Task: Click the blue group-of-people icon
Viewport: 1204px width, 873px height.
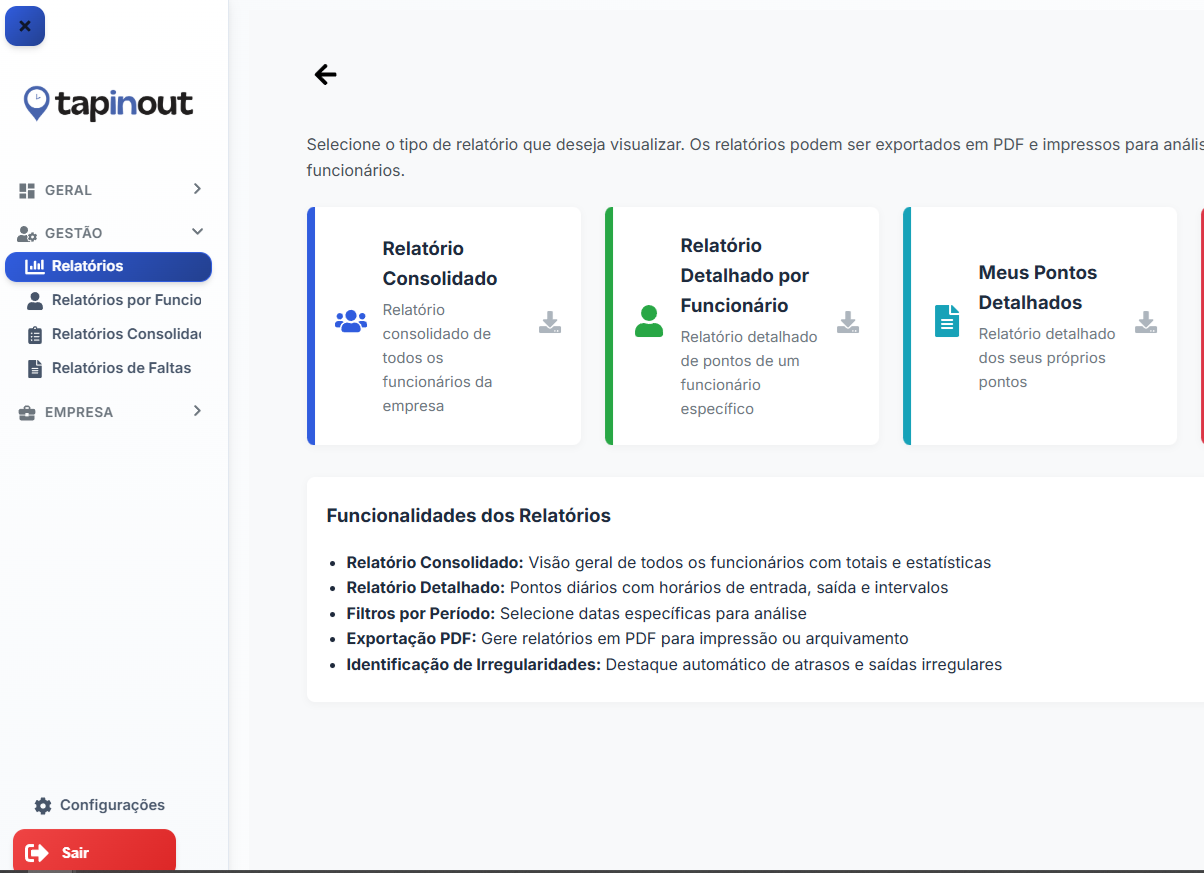Action: tap(351, 322)
